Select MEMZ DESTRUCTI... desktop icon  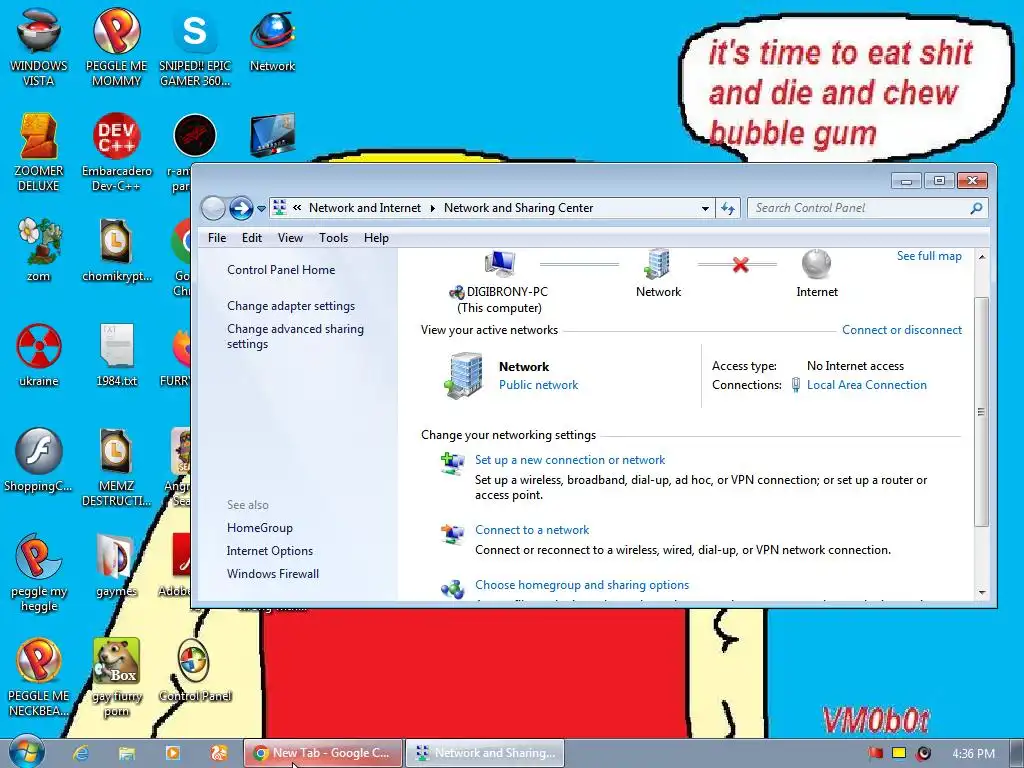(116, 467)
